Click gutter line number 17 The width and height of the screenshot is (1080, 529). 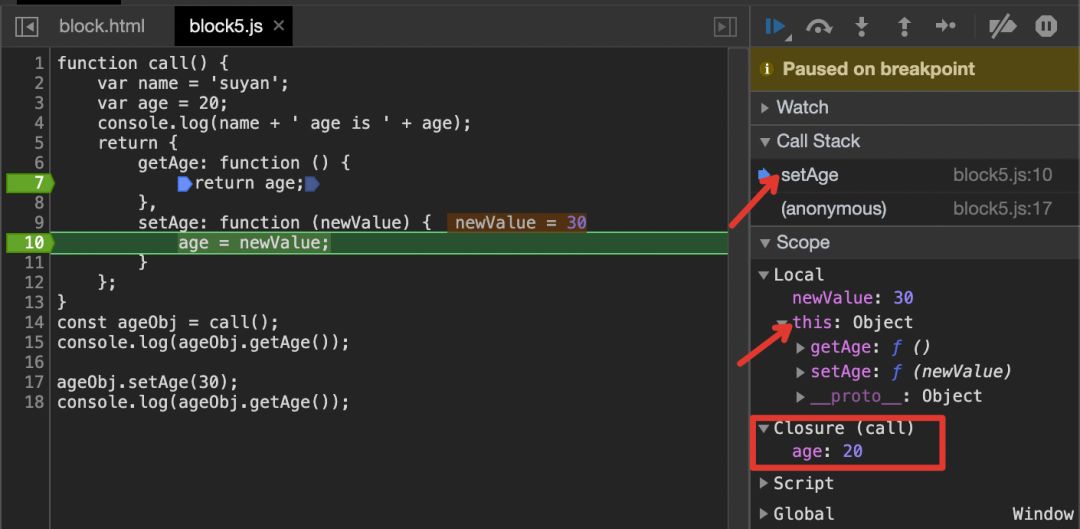[x=34, y=382]
